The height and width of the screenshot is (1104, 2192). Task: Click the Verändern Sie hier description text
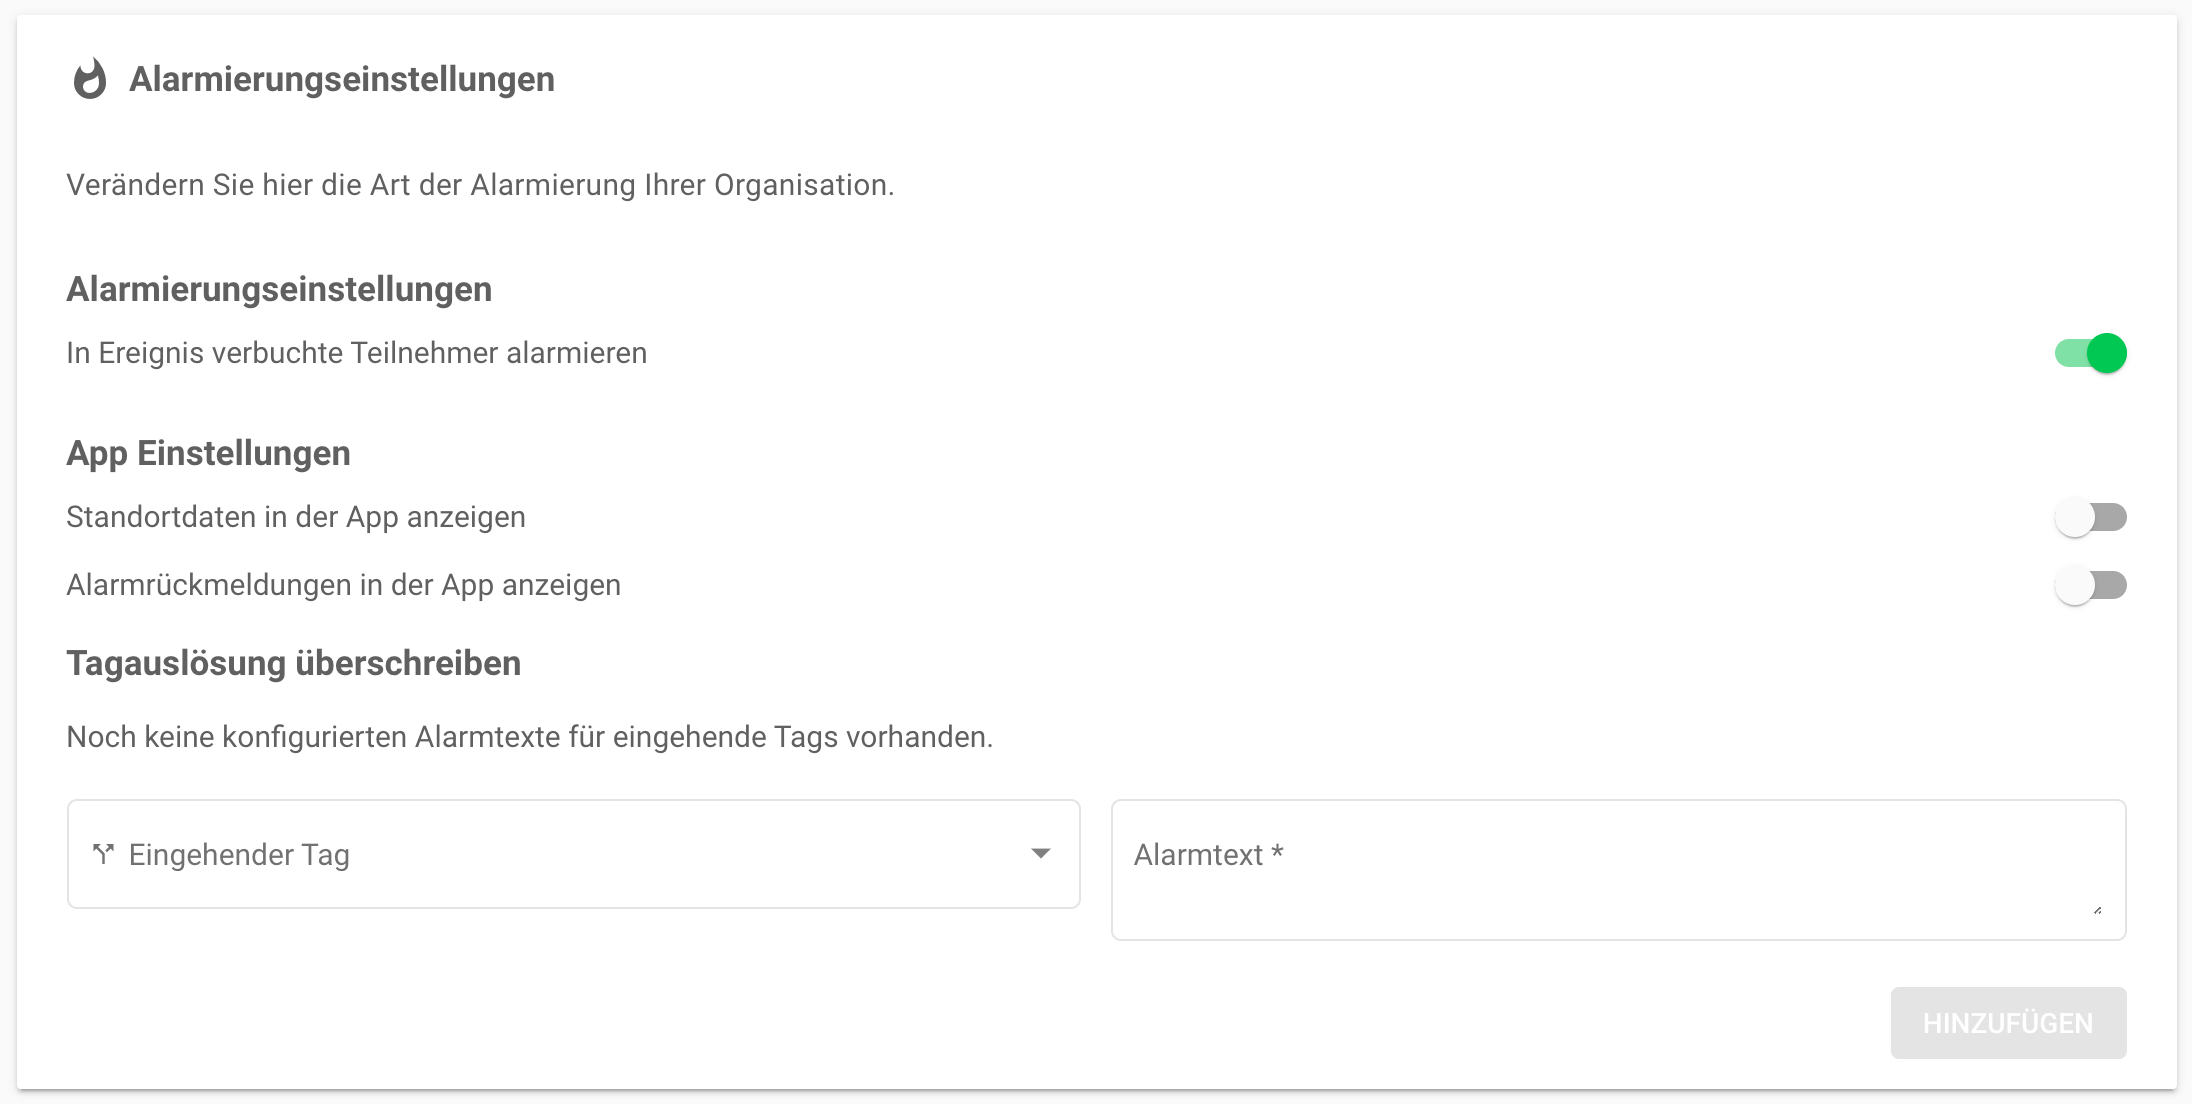(480, 185)
